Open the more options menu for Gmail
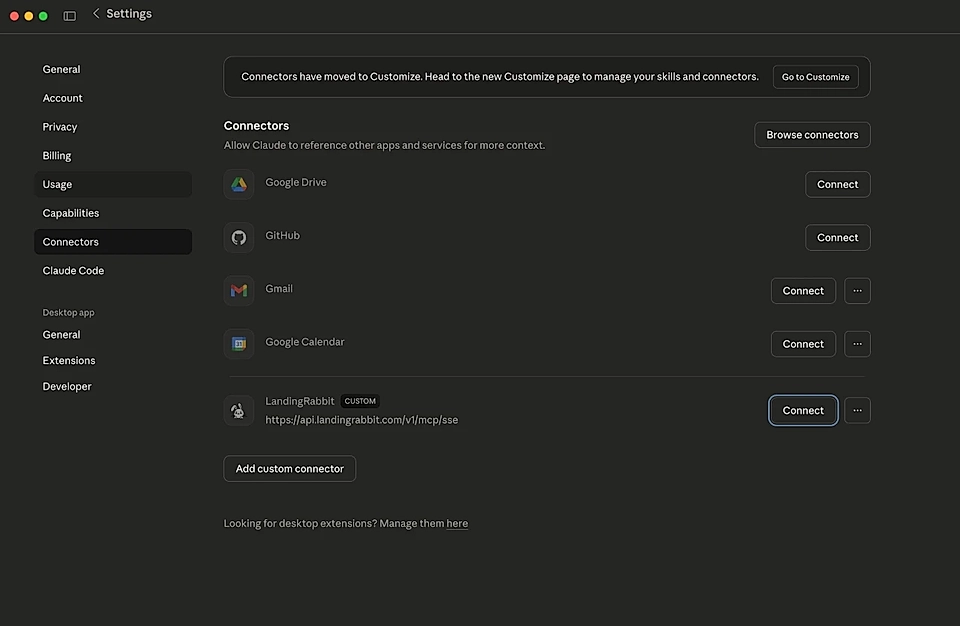Viewport: 960px width, 626px height. (x=857, y=290)
